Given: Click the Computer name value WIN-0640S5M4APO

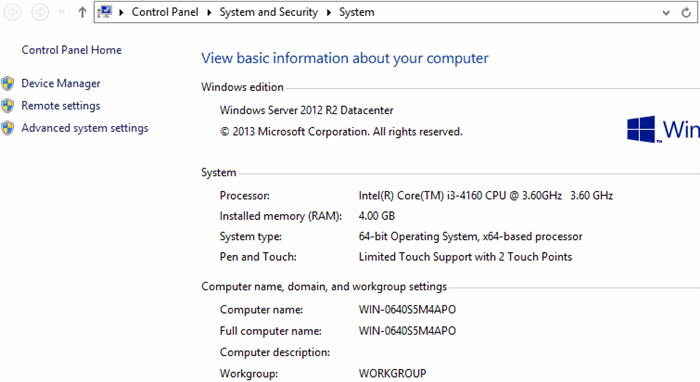Looking at the screenshot, I should tap(407, 310).
